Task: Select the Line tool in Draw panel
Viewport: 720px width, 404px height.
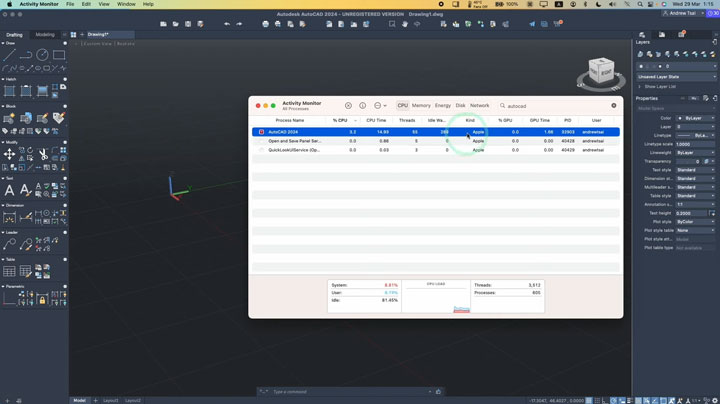Action: point(9,55)
